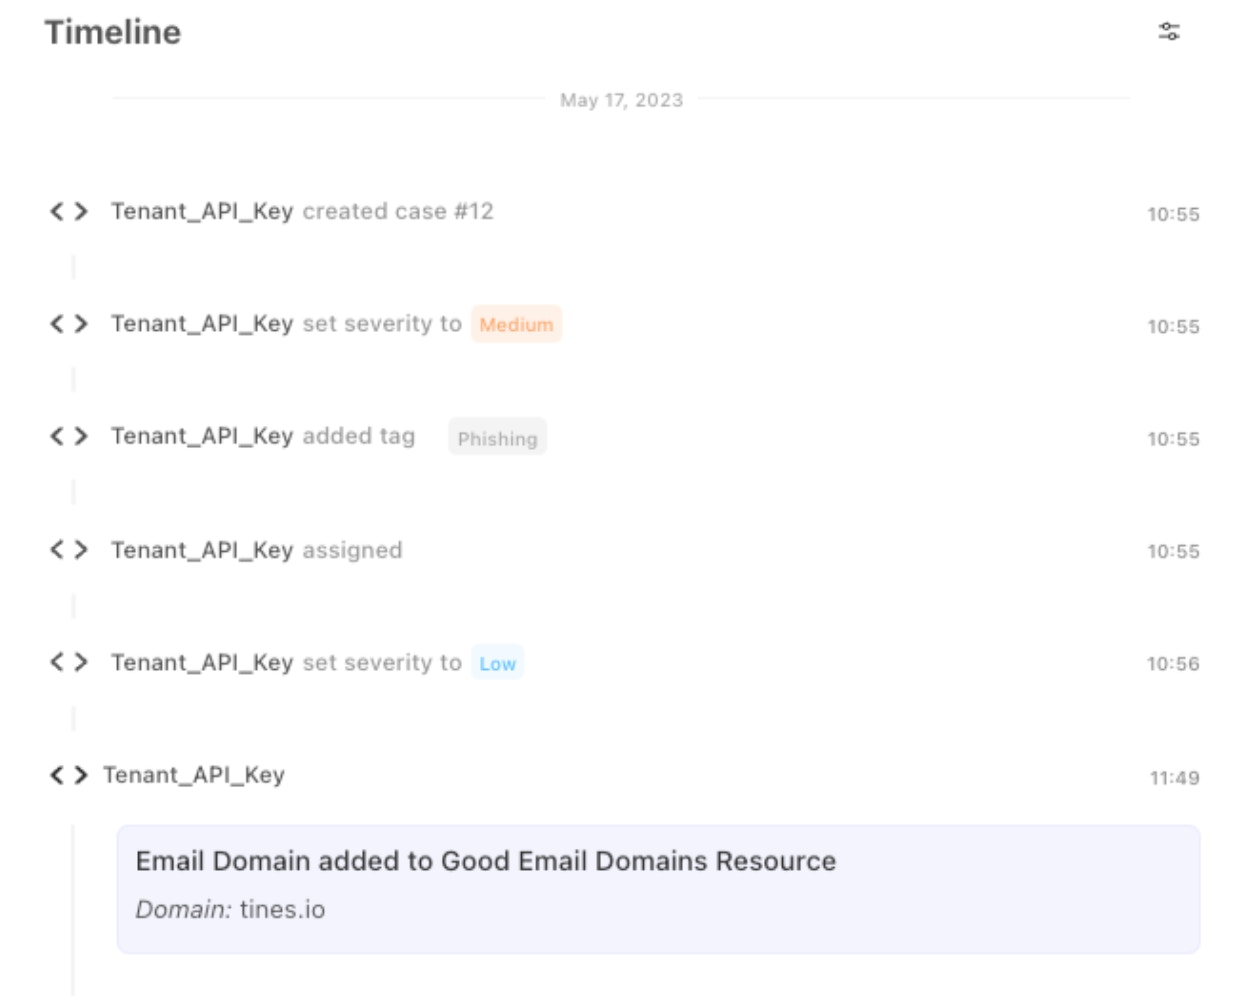Click the Phishing tag
The width and height of the screenshot is (1258, 998).
tap(497, 437)
